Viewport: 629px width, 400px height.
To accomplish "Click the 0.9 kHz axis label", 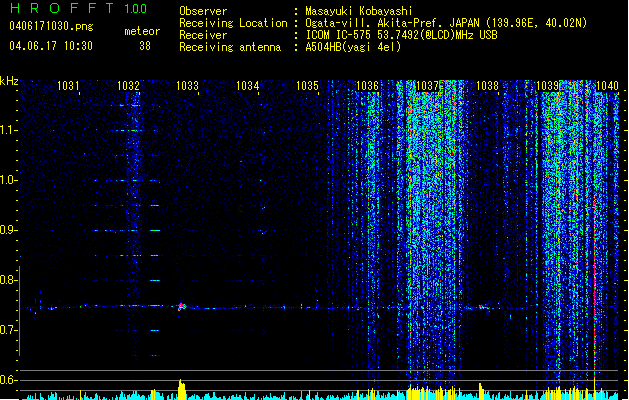I will coord(9,230).
